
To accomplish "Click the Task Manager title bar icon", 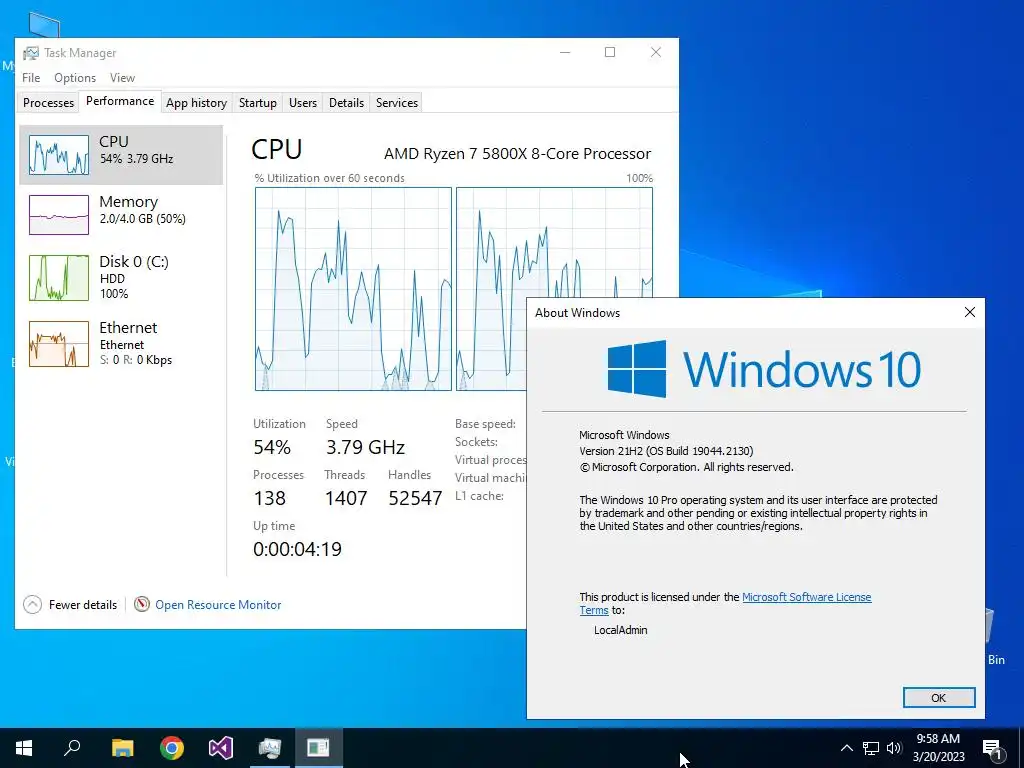I will coord(31,53).
